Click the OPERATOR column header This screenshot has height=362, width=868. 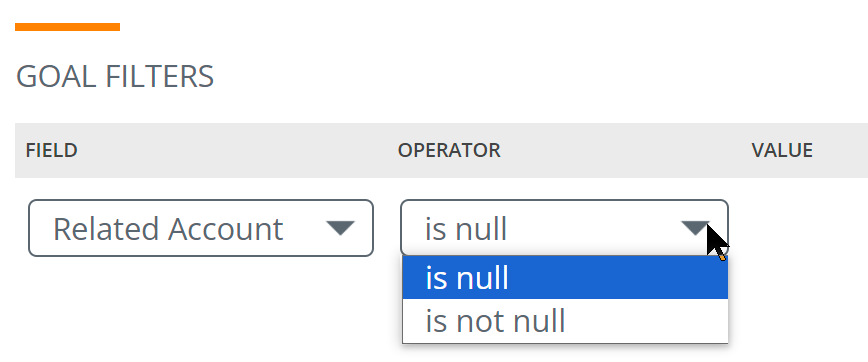click(x=449, y=151)
